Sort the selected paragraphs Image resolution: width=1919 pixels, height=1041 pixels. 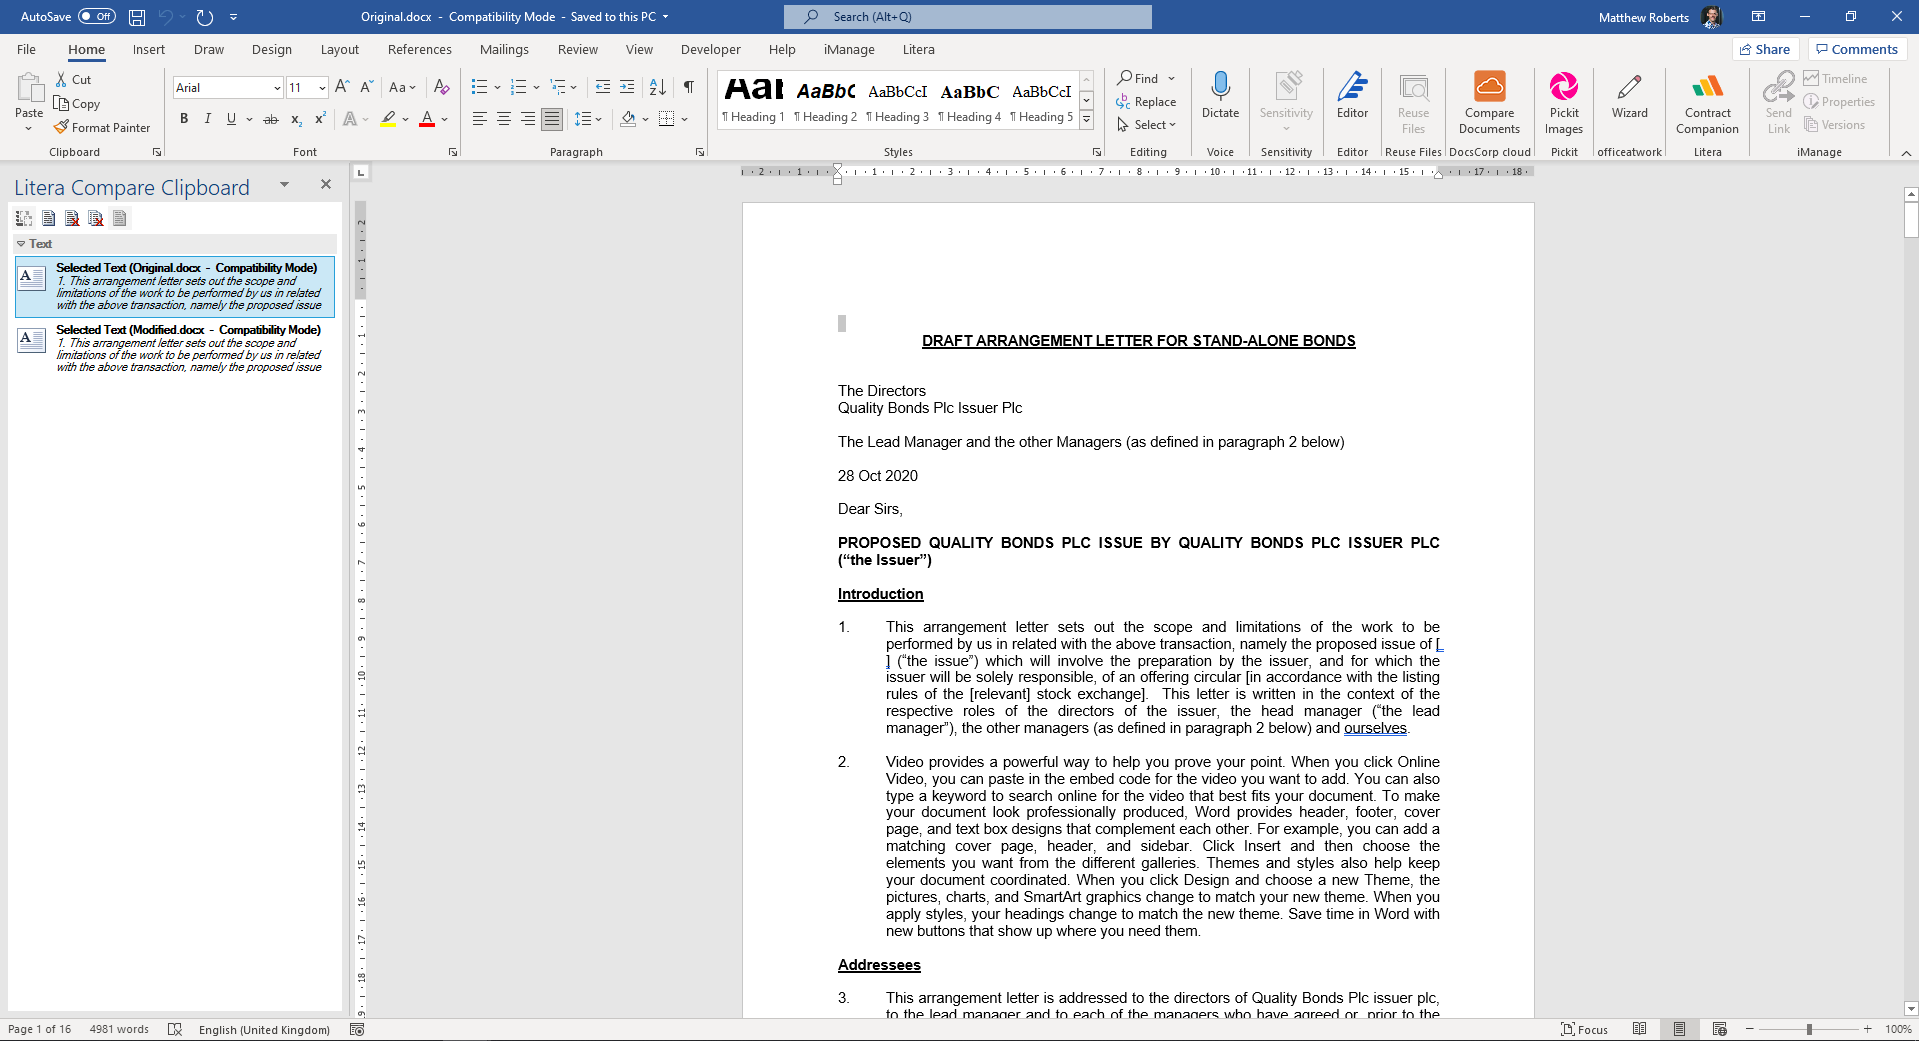click(x=657, y=88)
